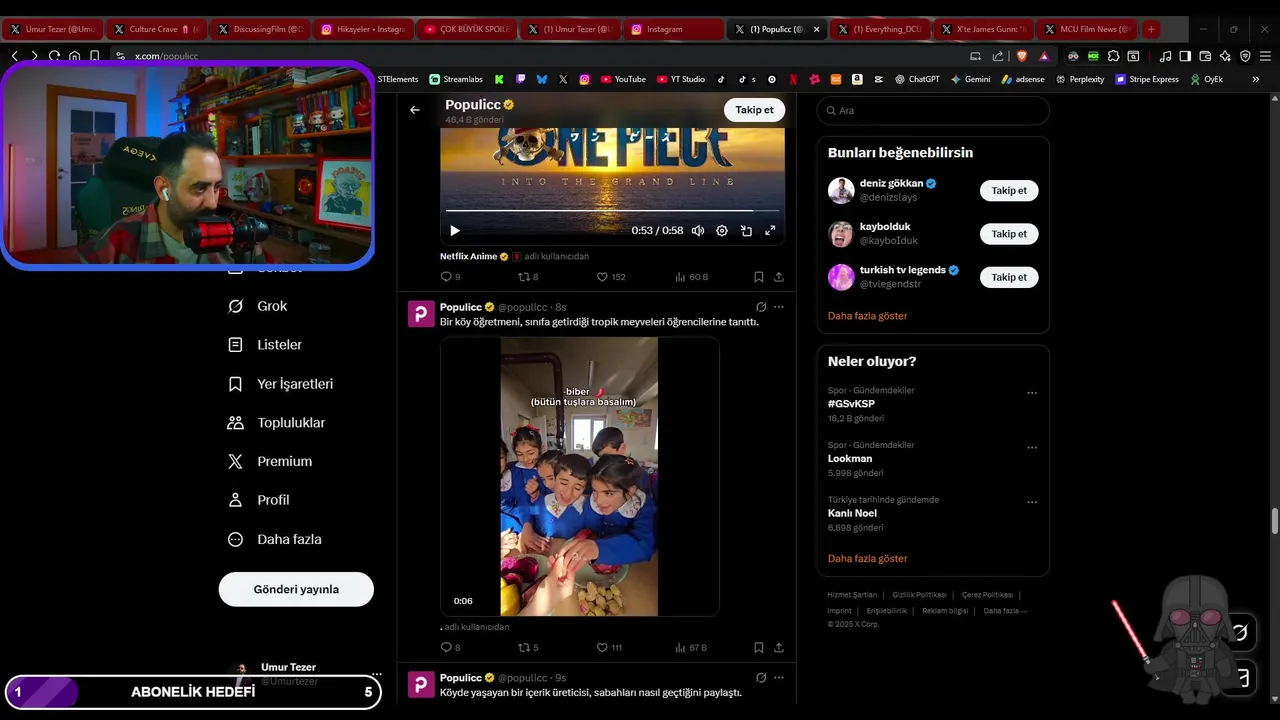Open Grok in the sidebar

[258, 306]
